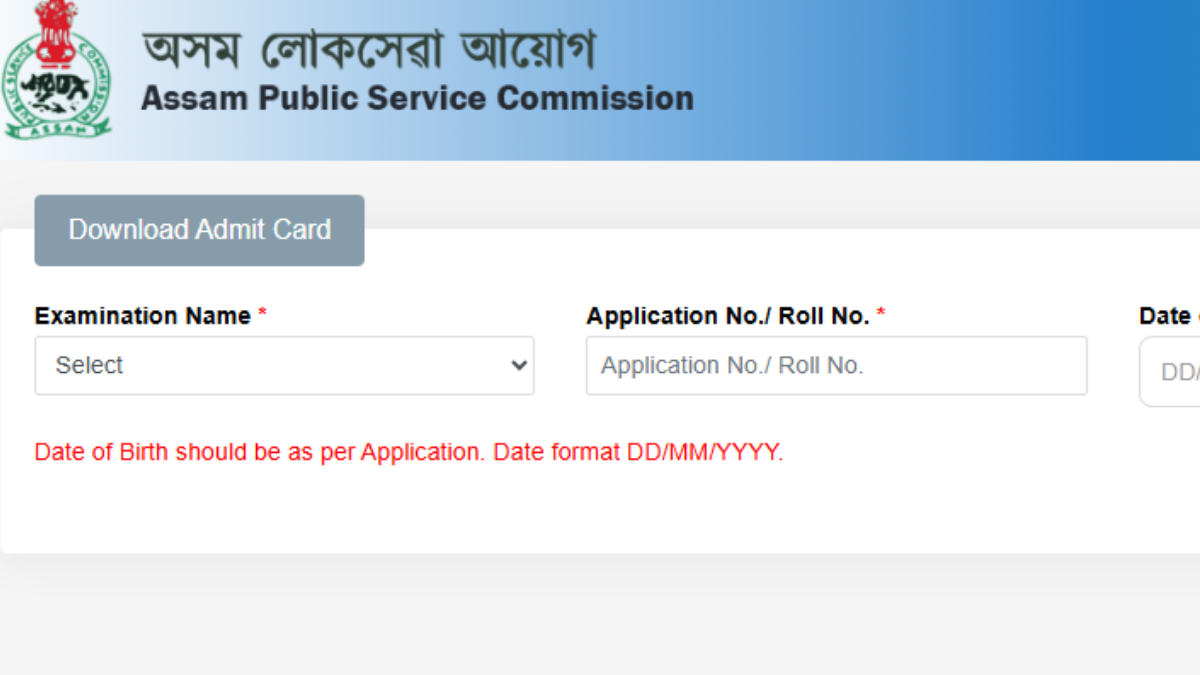Click the Assamese-language commission title

pos(368,48)
